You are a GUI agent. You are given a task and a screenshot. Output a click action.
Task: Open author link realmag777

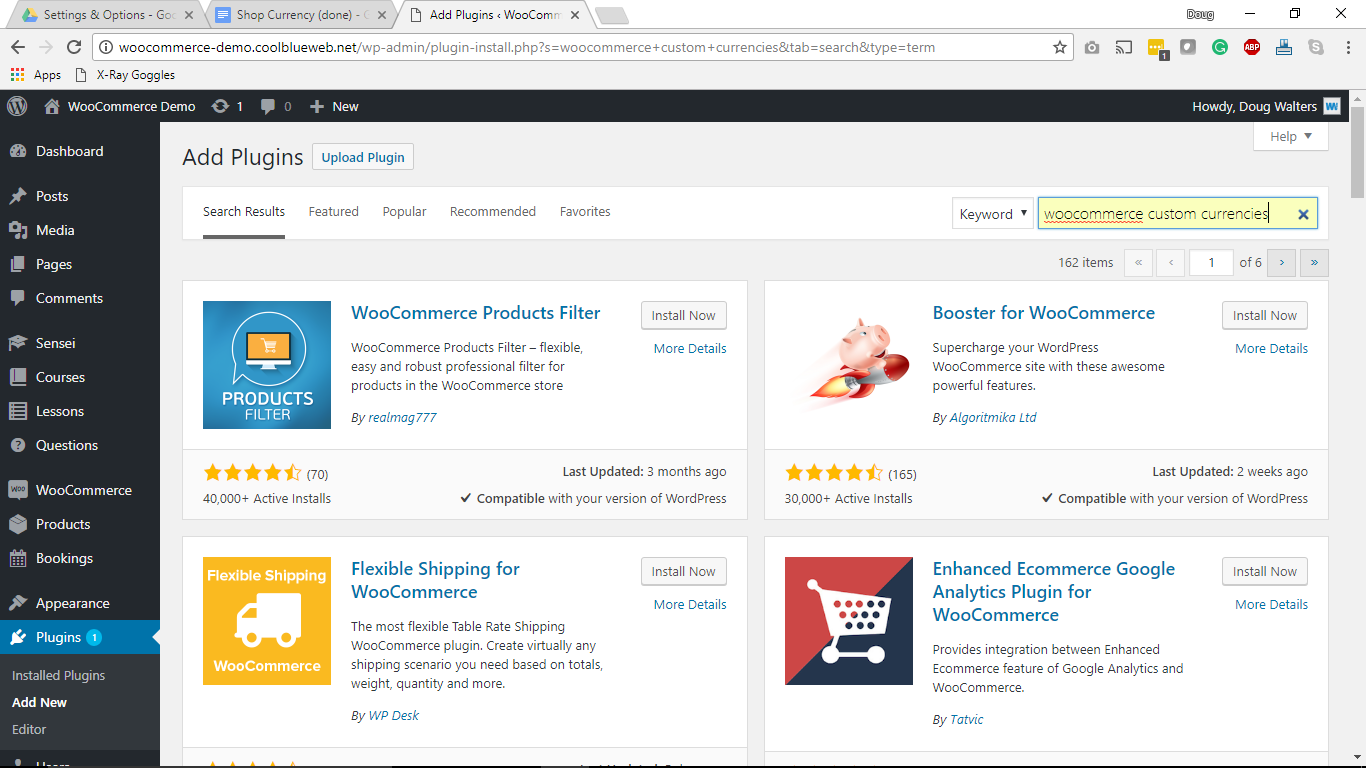[402, 417]
